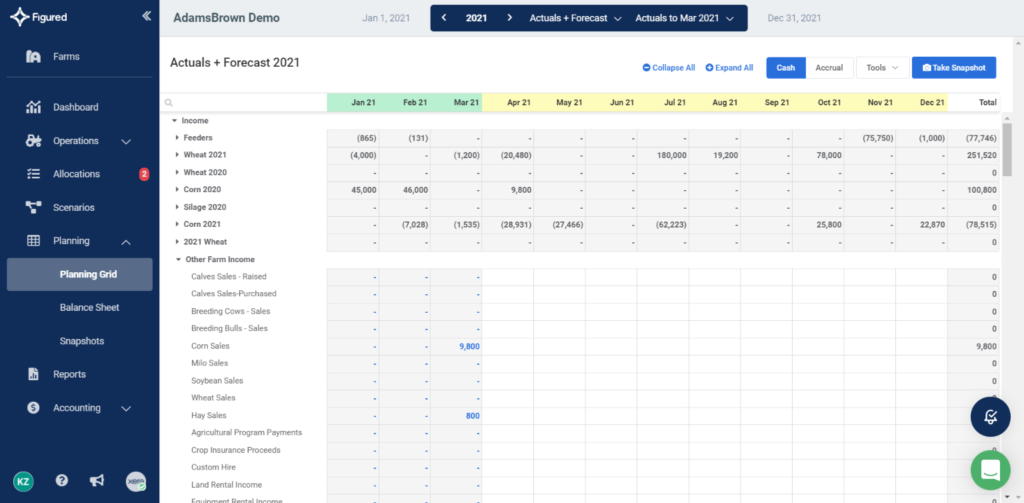1024x503 pixels.
Task: Open the Dashboard menu item
Action: tap(76, 107)
